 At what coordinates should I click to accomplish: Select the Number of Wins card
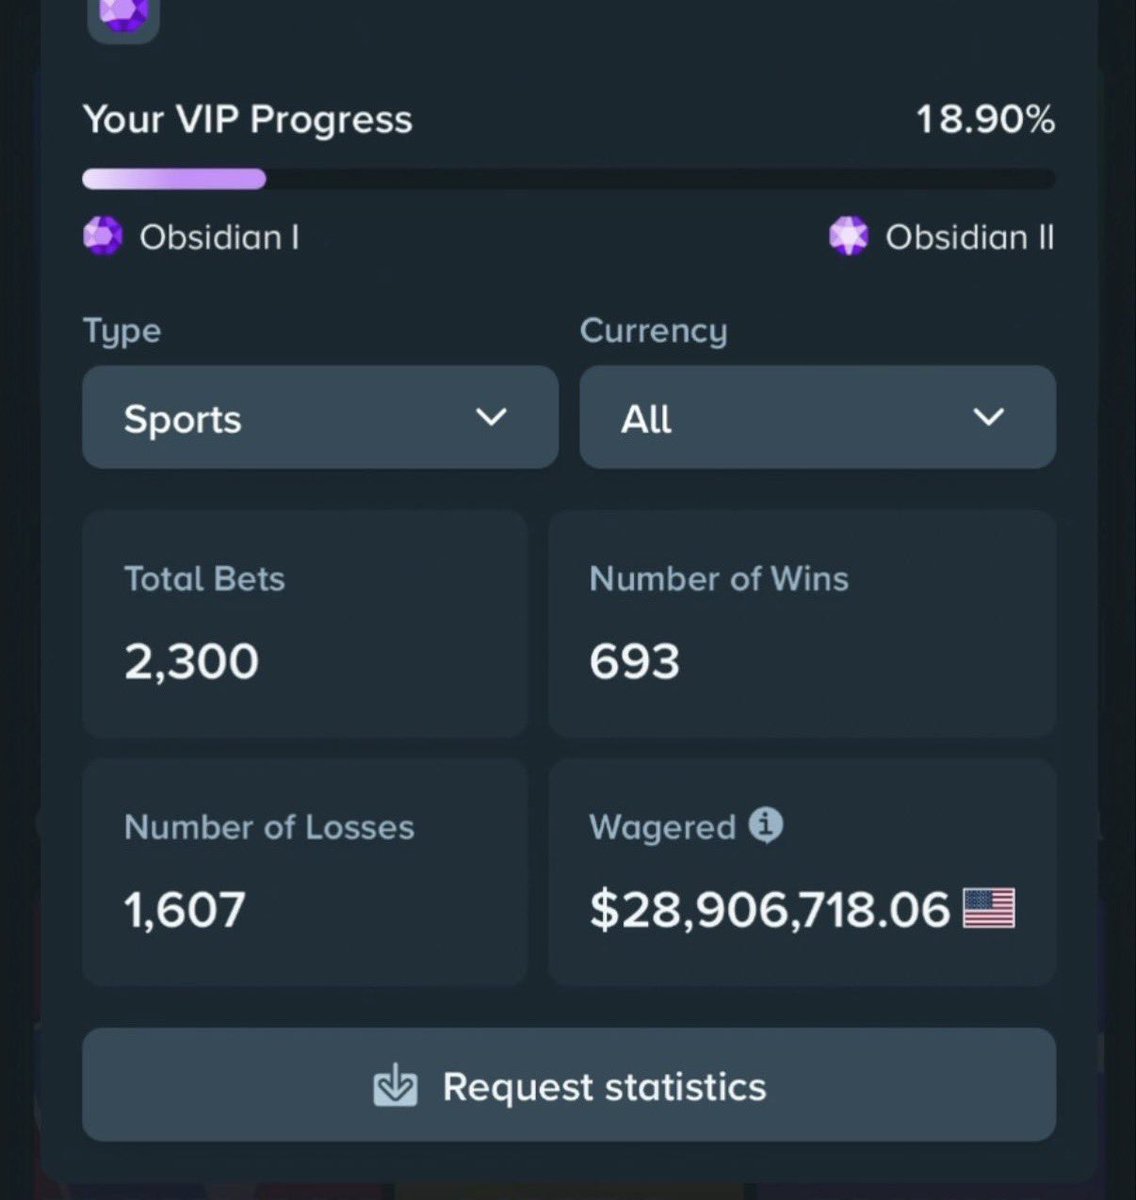pos(802,624)
